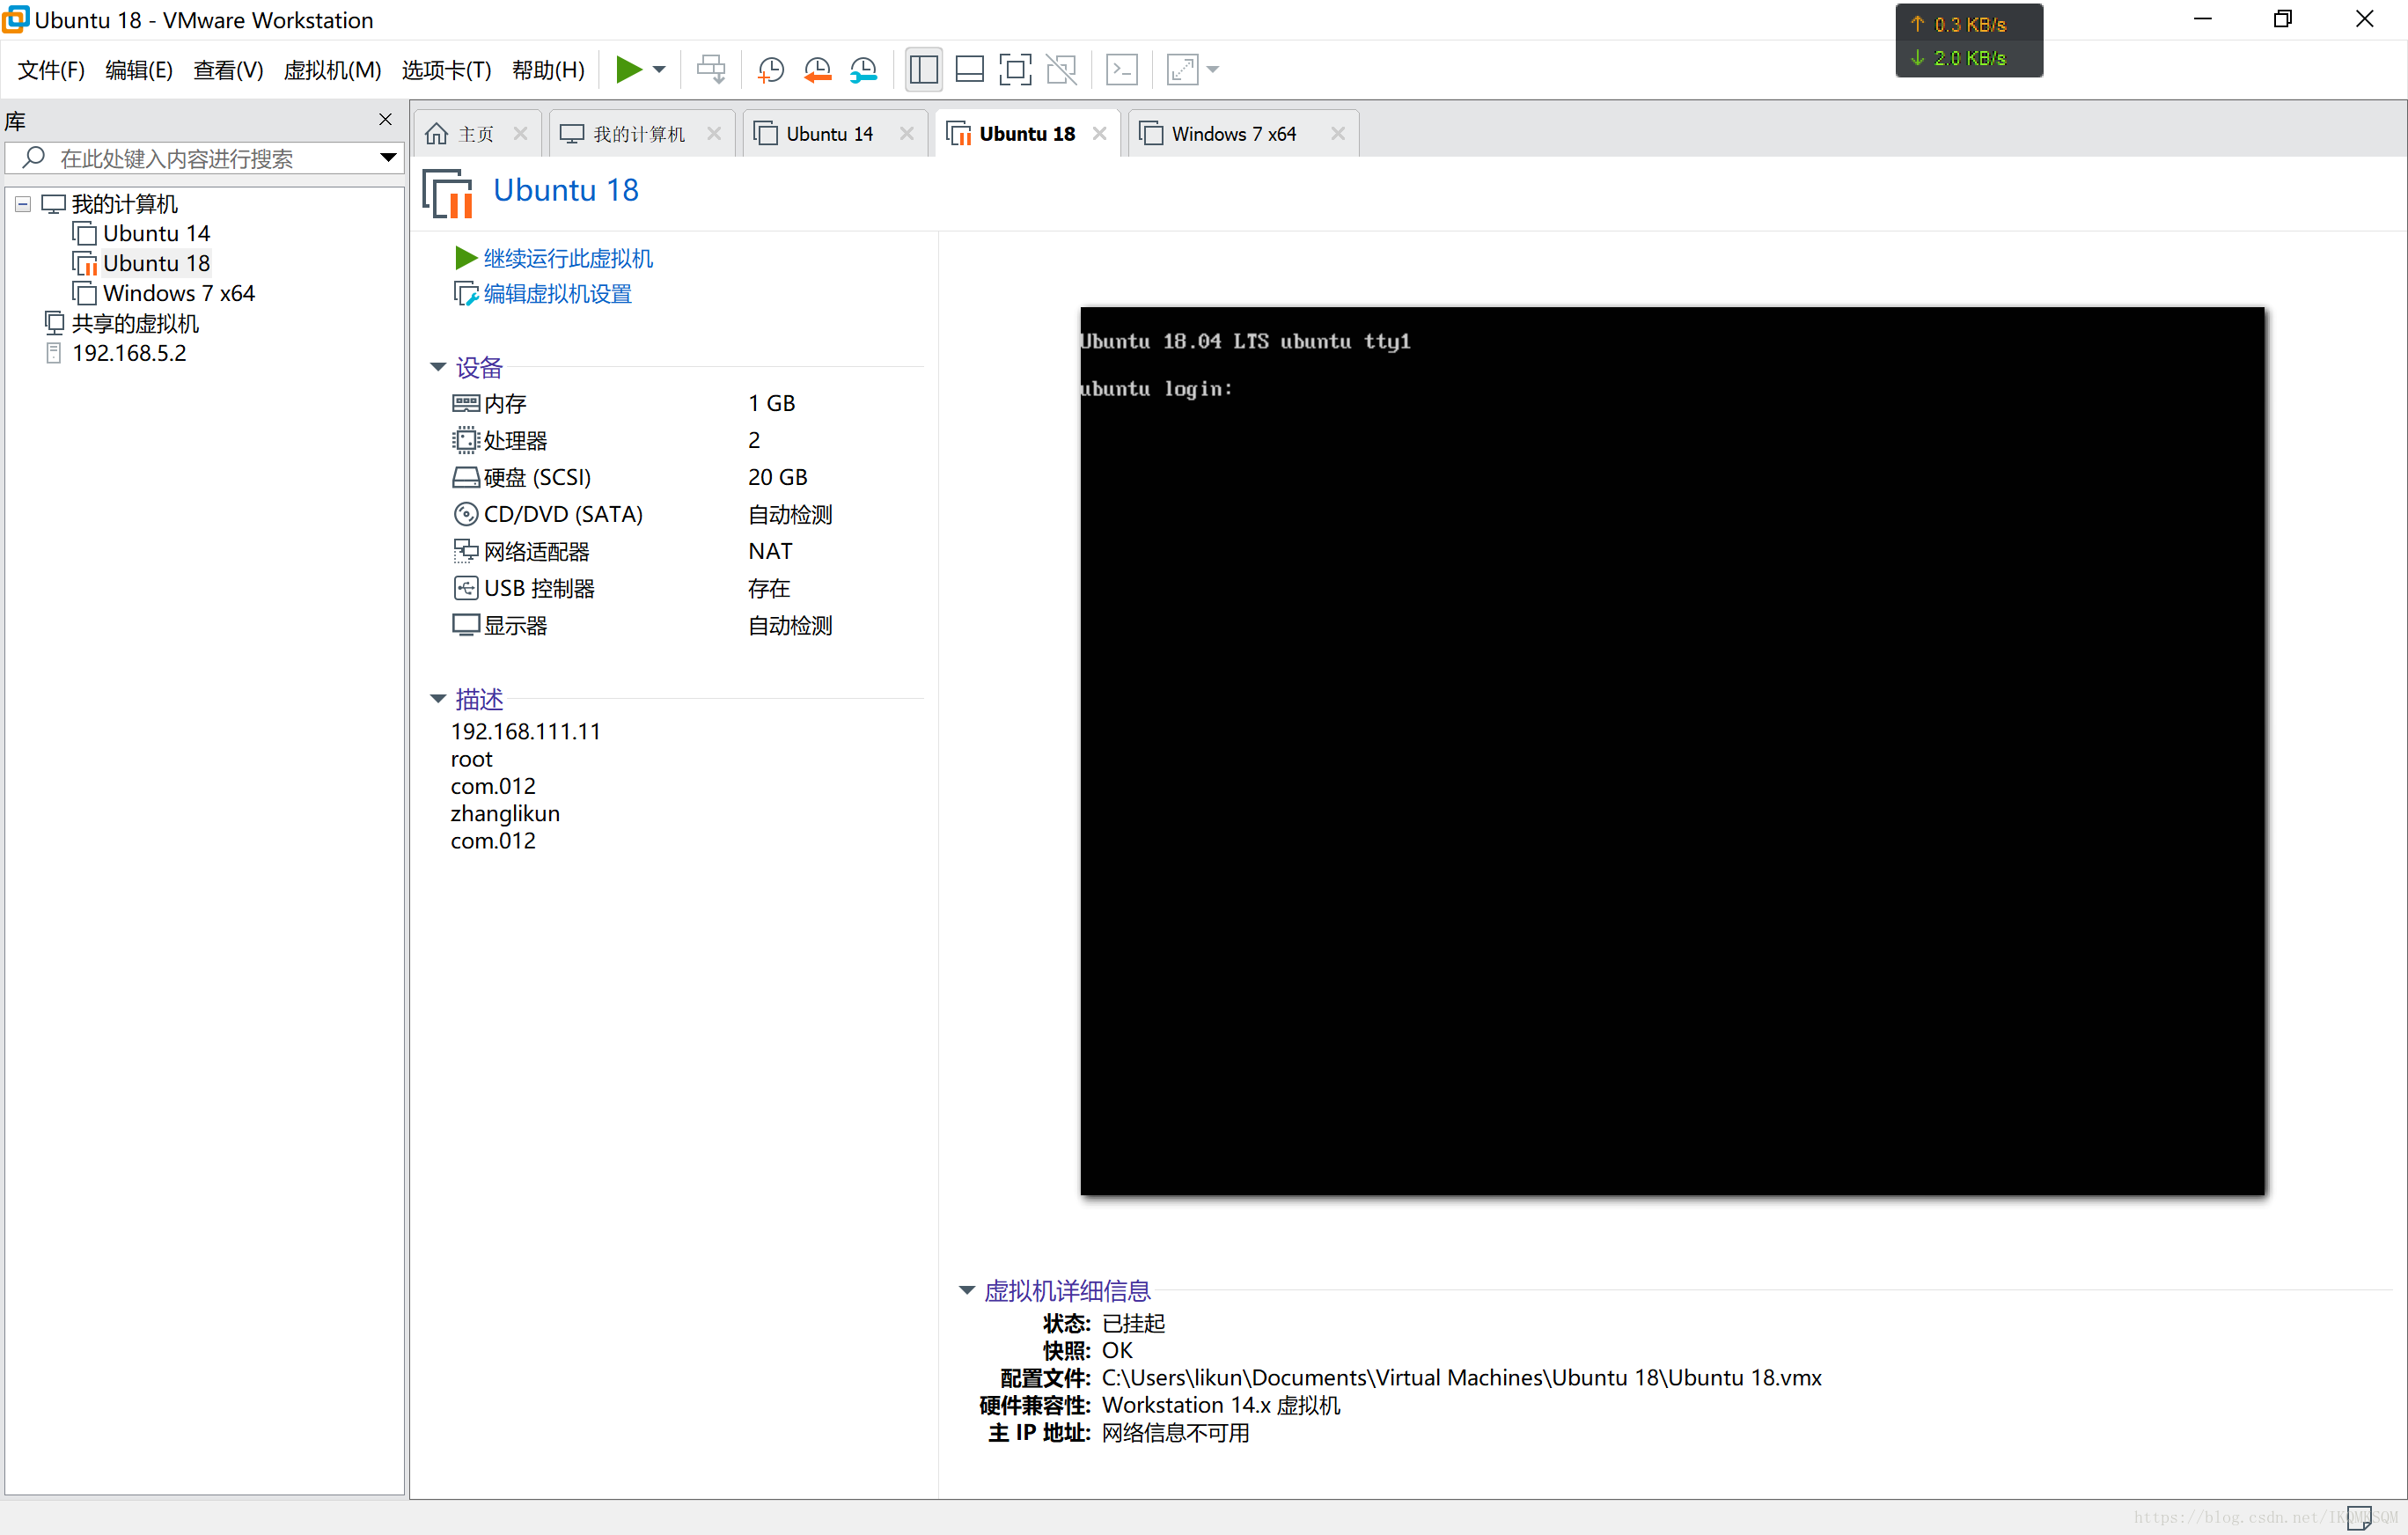Screen dimensions: 2408x1535
Task: Collapse the 虚拟机详细信息 section
Action: pos(966,1290)
